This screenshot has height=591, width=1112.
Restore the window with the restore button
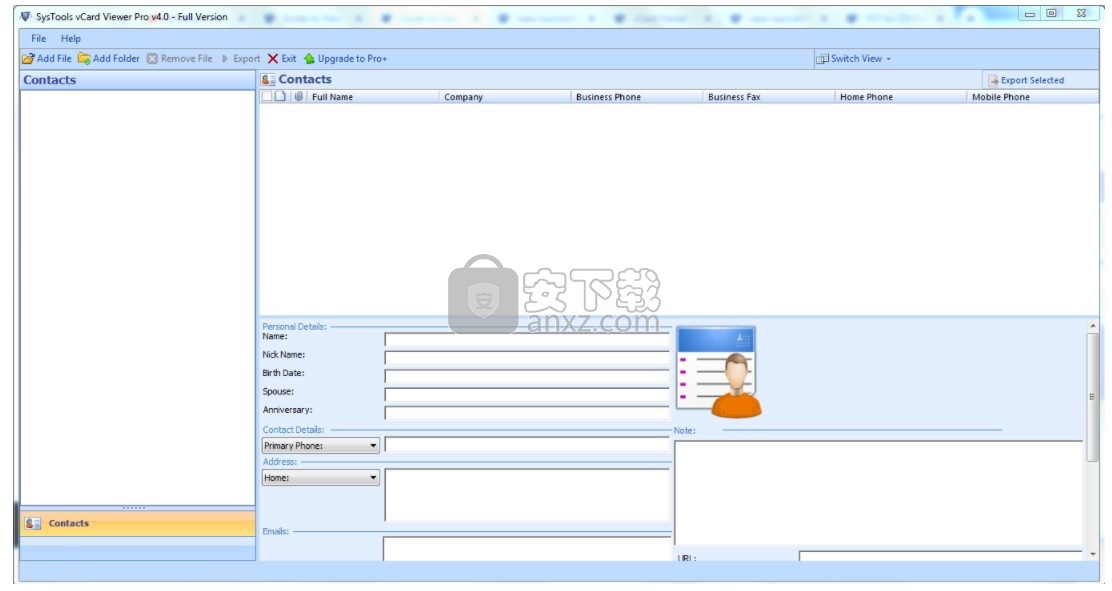tap(1052, 13)
